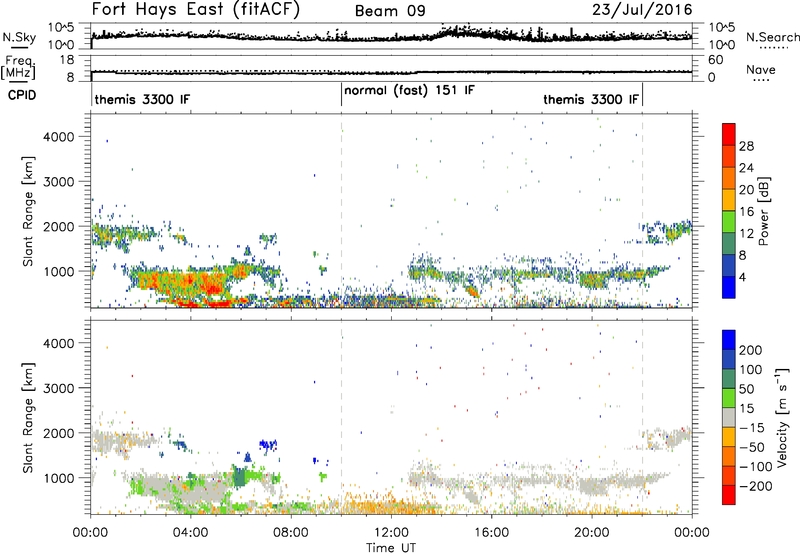
Task: Click the 'Beam 09' label
Action: 390,11
